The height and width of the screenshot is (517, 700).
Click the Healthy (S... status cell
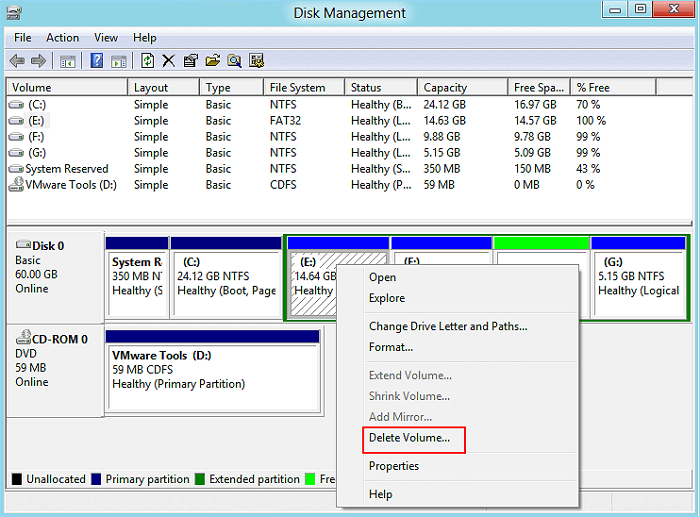tap(381, 169)
